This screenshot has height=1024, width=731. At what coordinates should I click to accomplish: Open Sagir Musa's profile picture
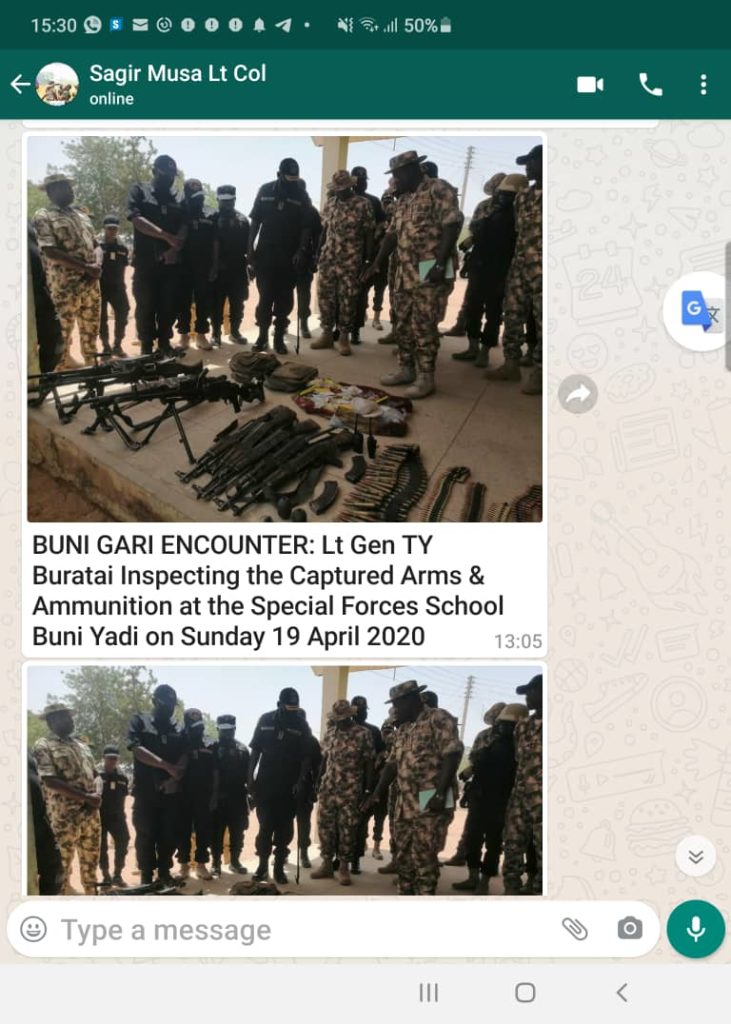(57, 84)
